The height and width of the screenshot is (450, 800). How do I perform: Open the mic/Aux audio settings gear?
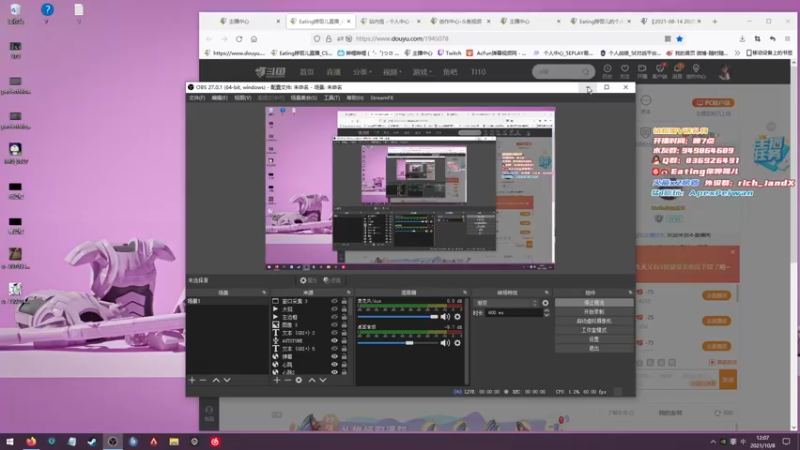coord(457,317)
